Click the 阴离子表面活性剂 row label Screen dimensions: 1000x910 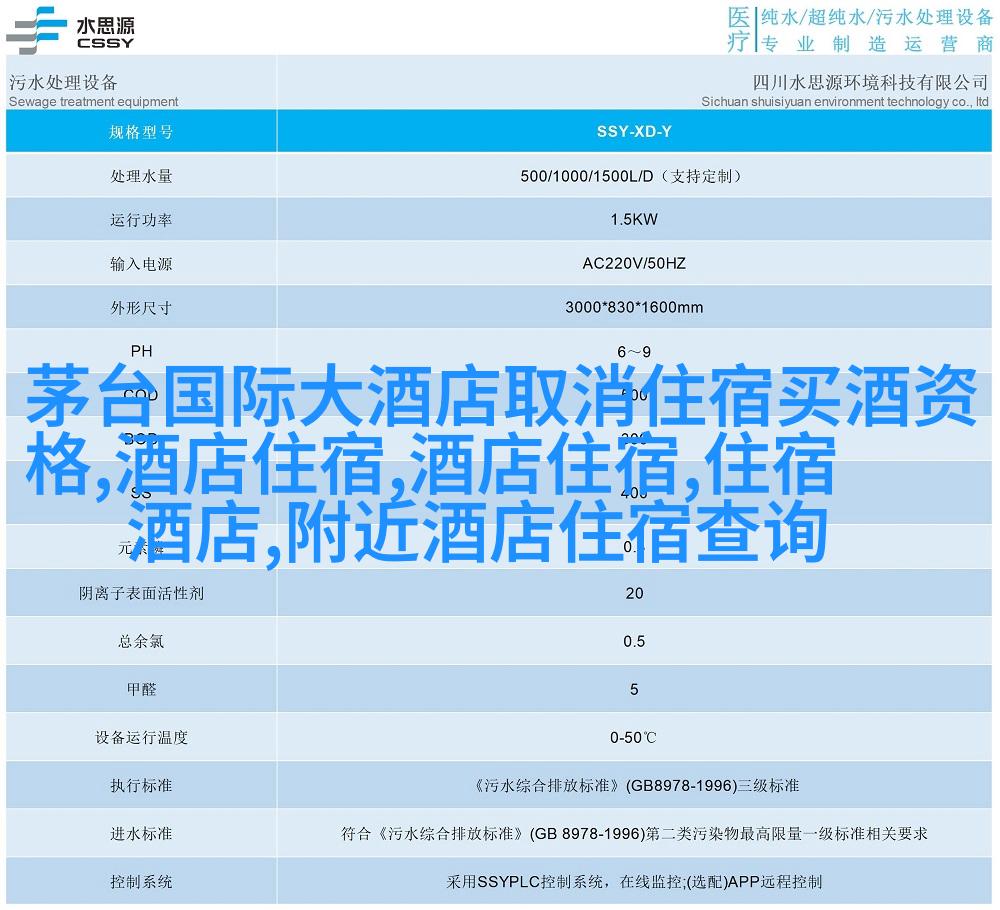141,594
